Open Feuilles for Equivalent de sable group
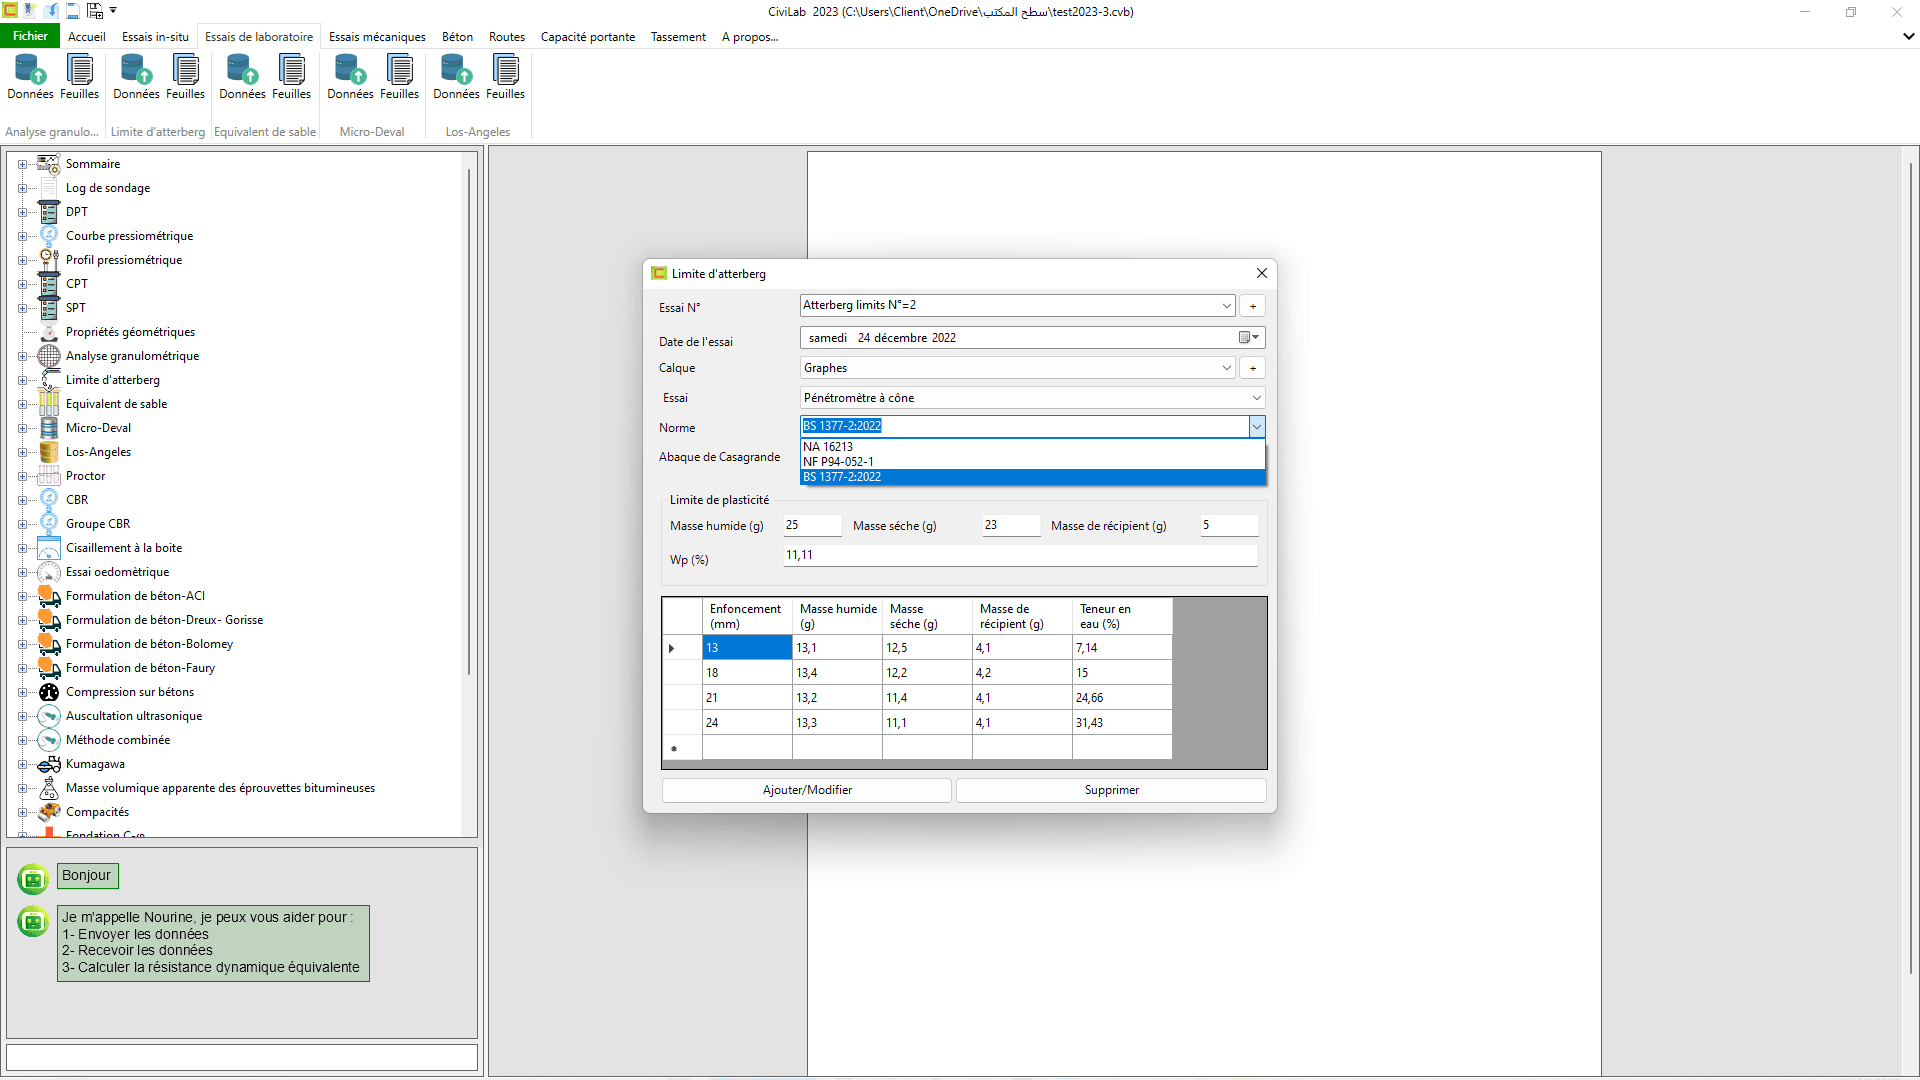The image size is (1920, 1080). coord(291,77)
